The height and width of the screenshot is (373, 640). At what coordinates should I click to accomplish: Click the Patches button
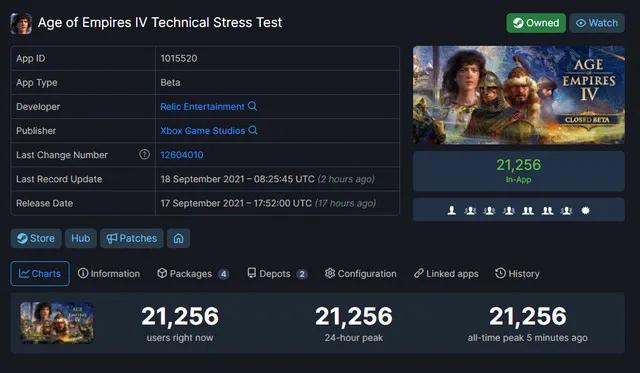(x=131, y=238)
